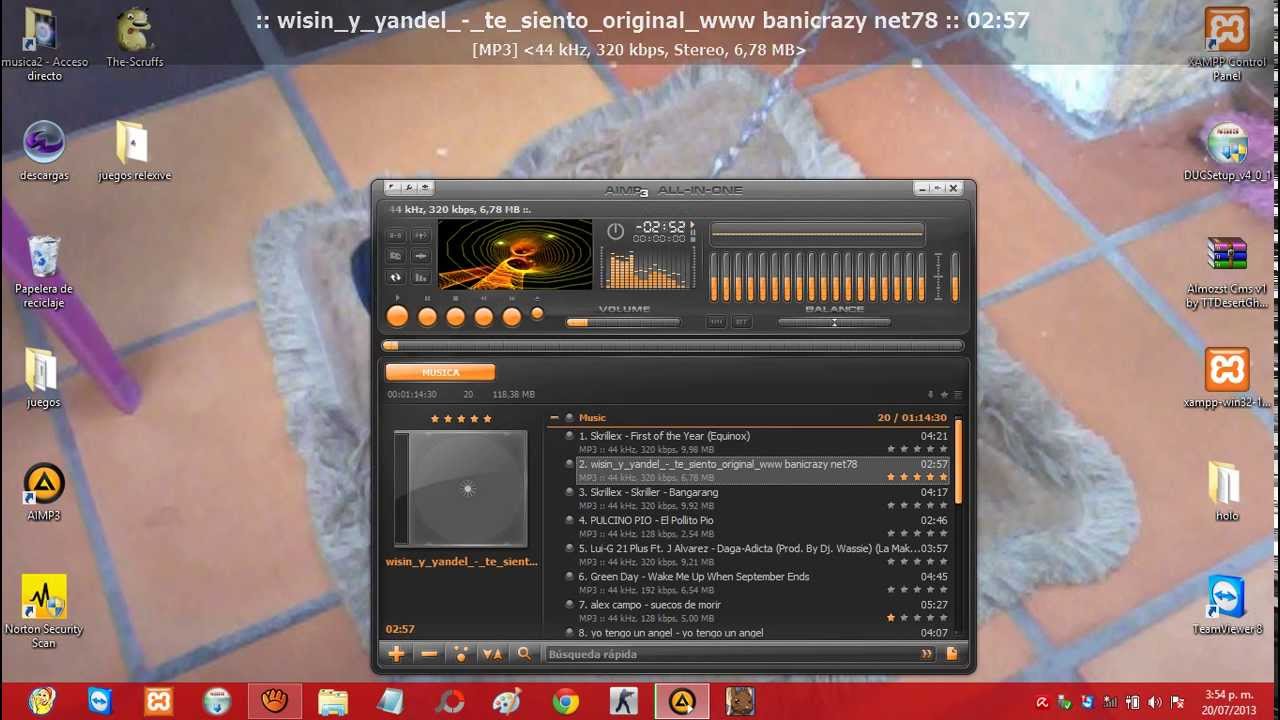Image resolution: width=1280 pixels, height=720 pixels.
Task: Open the equalizer bars button
Action: point(421,277)
